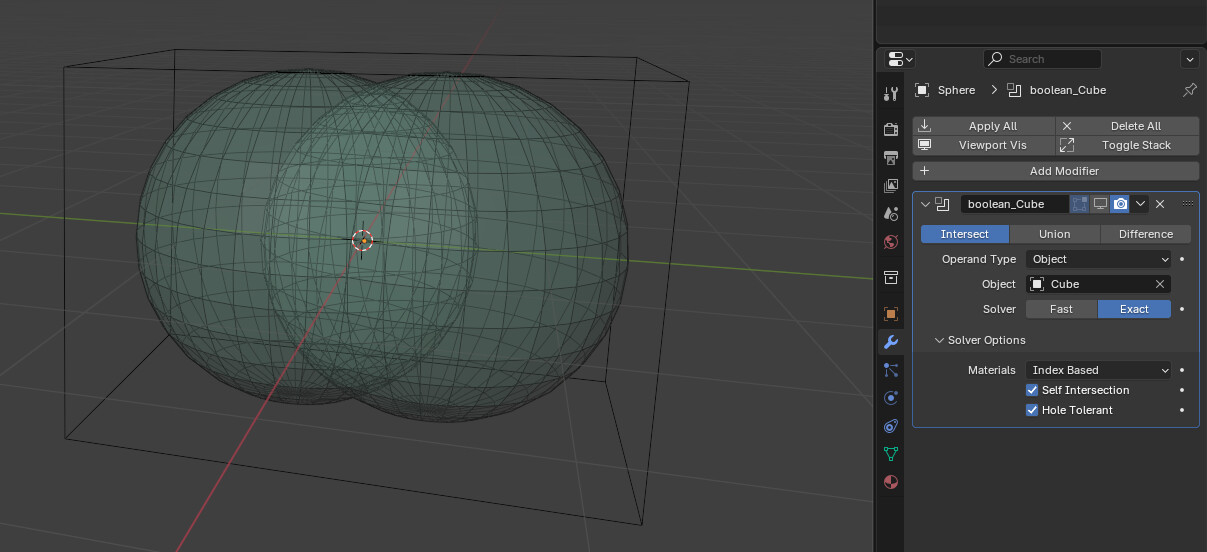Animate the Self Intersection property dot
The height and width of the screenshot is (552, 1207).
tap(1182, 390)
